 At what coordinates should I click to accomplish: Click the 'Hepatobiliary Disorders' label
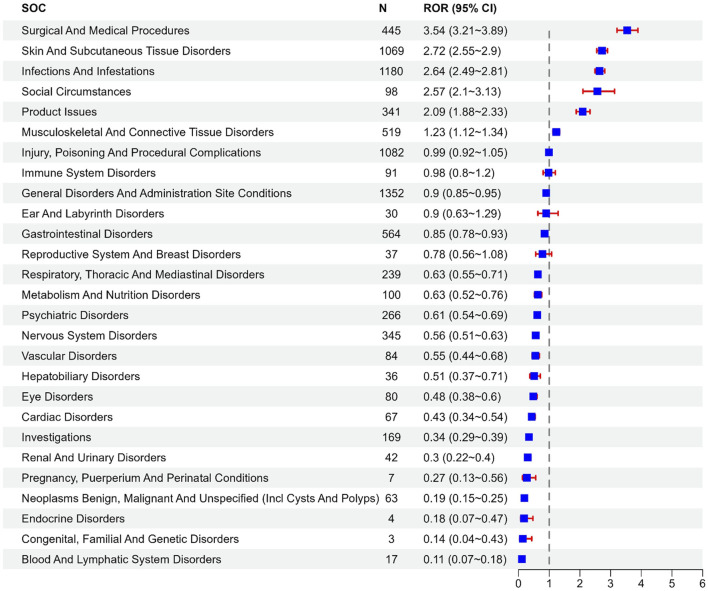(80, 376)
